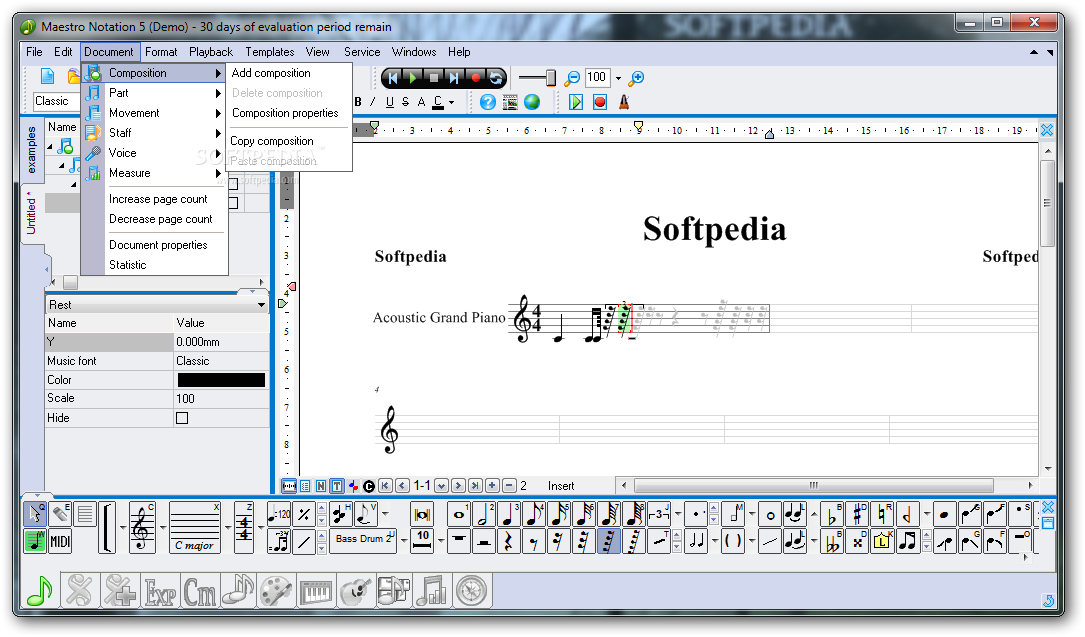Image resolution: width=1085 pixels, height=637 pixels.
Task: Open the web globe icon
Action: click(531, 102)
